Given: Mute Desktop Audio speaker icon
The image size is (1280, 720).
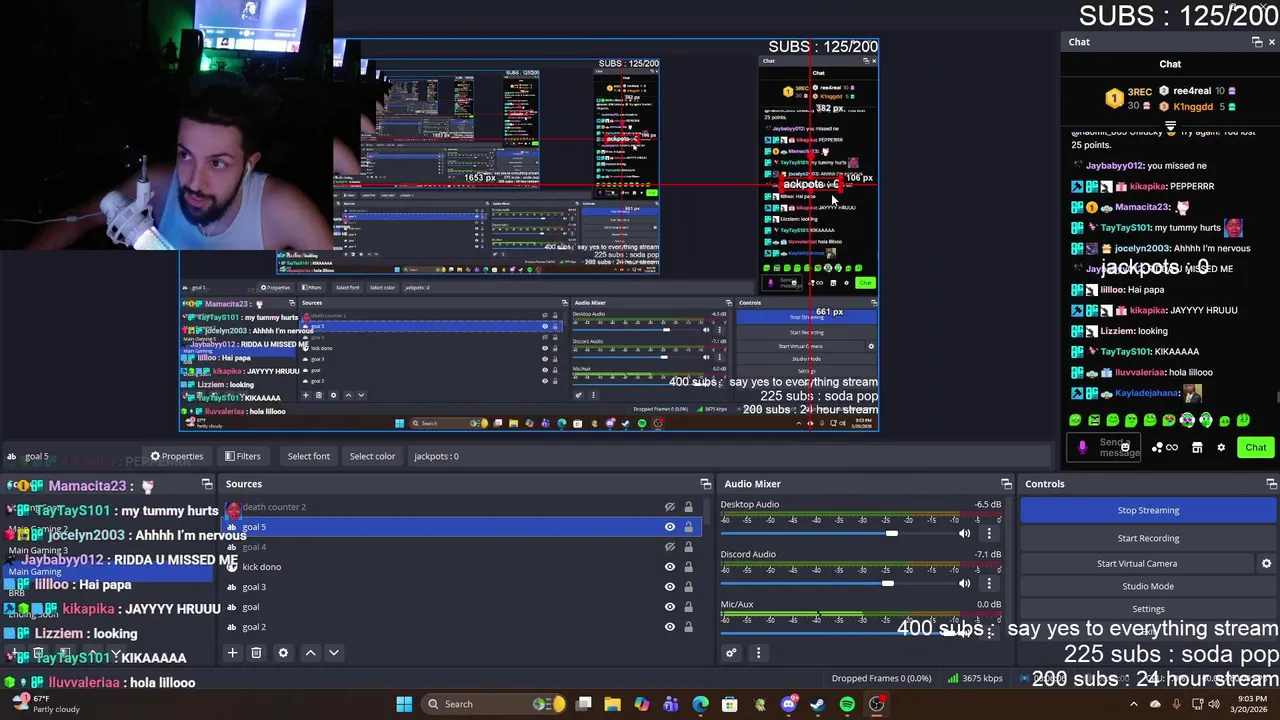Looking at the screenshot, I should [964, 533].
